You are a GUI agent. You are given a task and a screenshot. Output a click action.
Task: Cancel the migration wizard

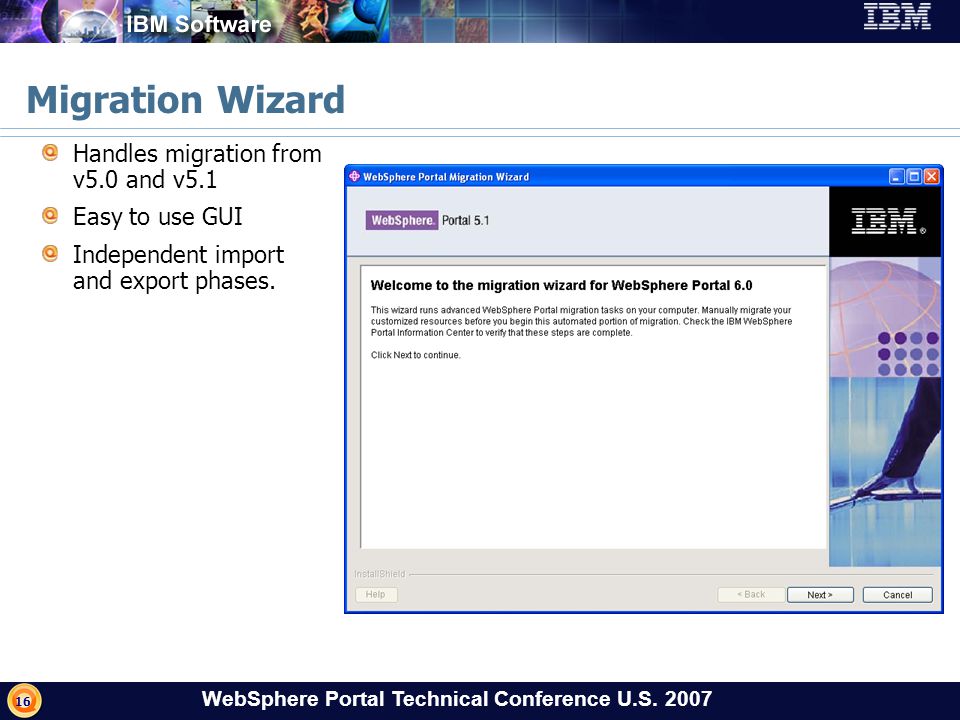[x=898, y=594]
